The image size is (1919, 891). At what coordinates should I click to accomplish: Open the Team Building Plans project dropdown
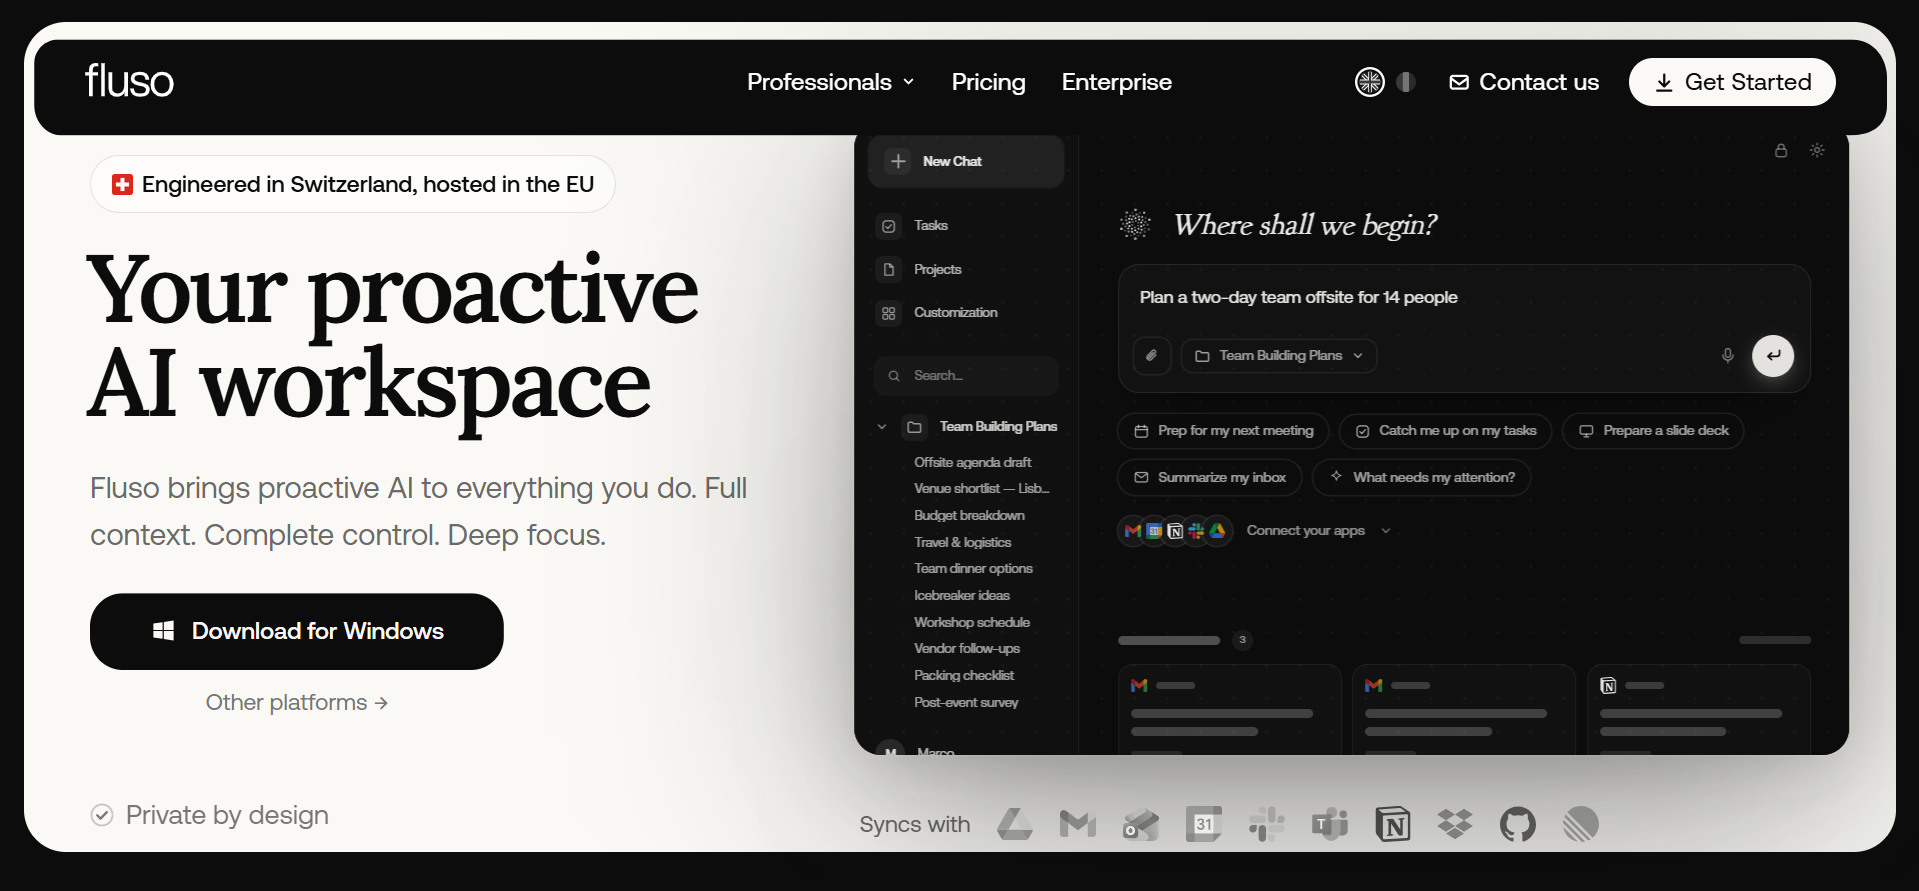tap(1279, 356)
